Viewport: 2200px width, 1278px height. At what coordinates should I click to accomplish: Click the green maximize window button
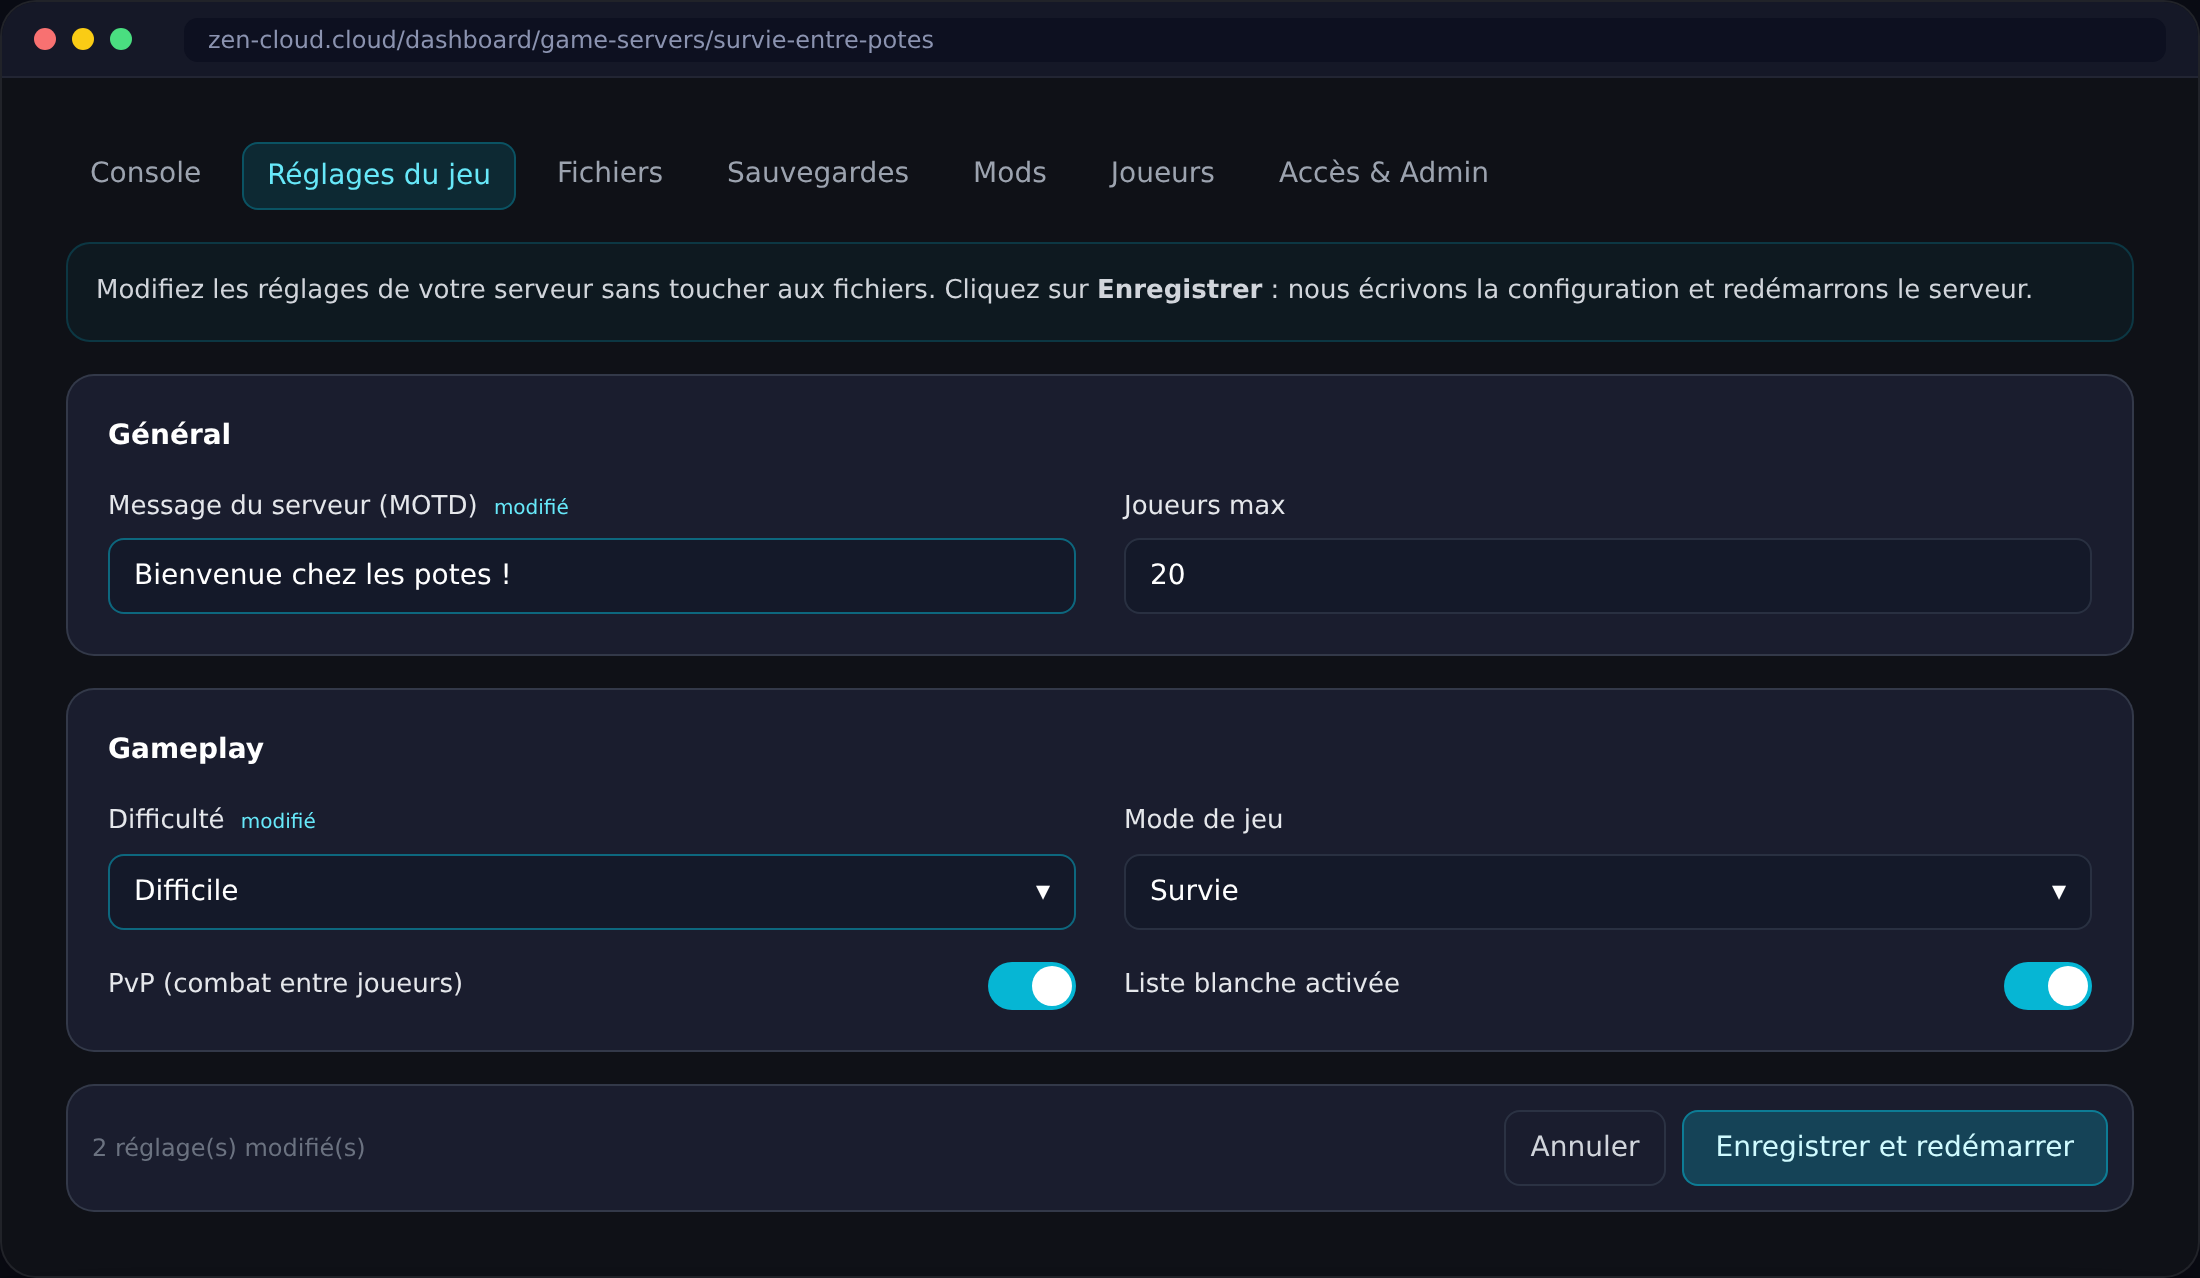(x=121, y=39)
